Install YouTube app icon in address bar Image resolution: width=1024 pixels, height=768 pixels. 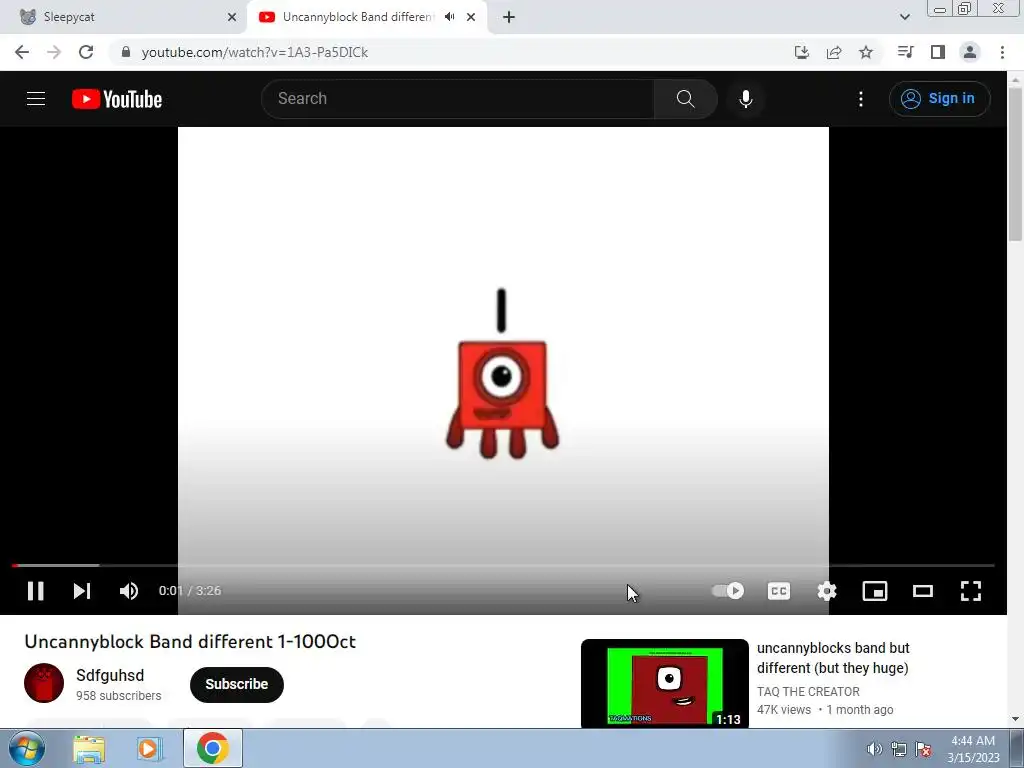pyautogui.click(x=802, y=52)
